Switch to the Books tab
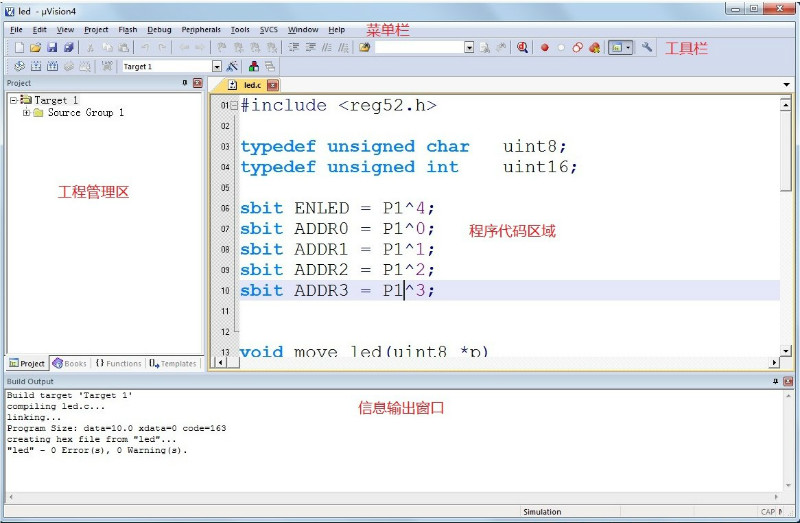 (70, 364)
